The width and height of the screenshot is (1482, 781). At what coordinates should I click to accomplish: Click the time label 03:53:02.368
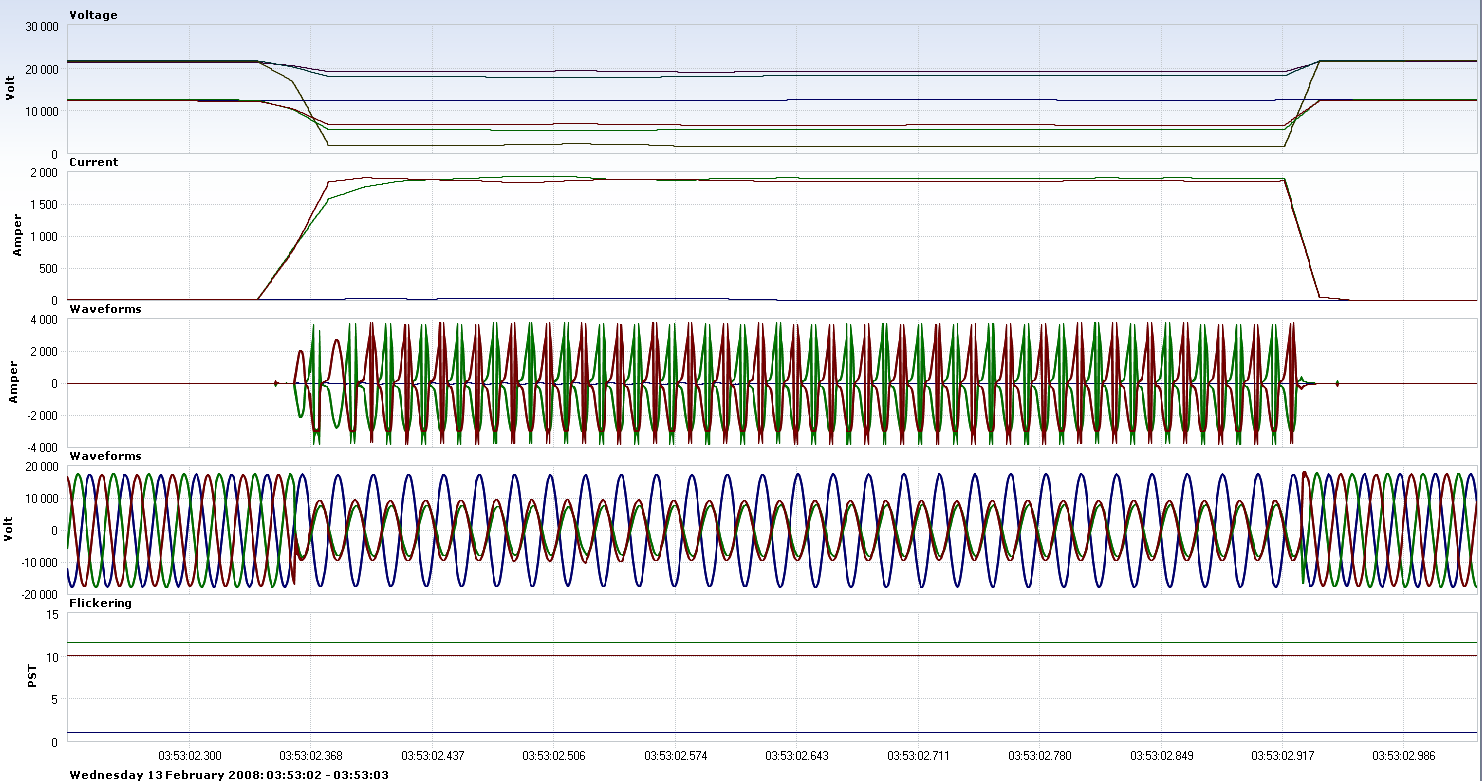pos(311,756)
